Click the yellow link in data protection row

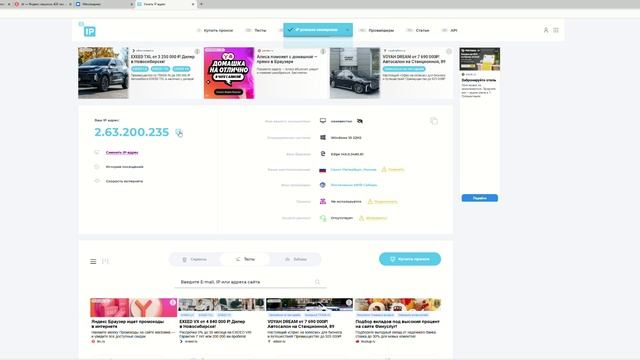tap(376, 218)
